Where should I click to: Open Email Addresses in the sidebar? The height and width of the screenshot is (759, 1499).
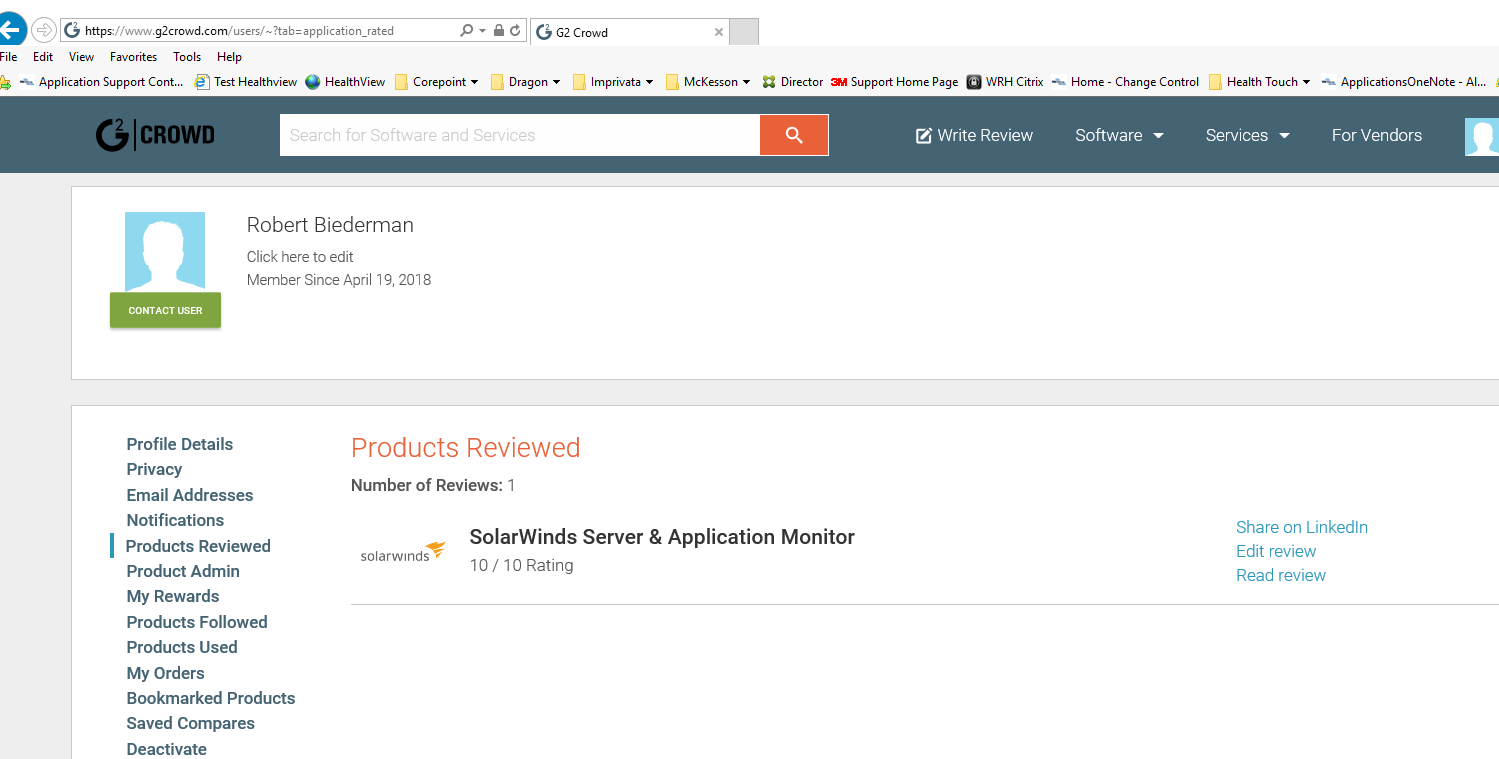pyautogui.click(x=190, y=495)
